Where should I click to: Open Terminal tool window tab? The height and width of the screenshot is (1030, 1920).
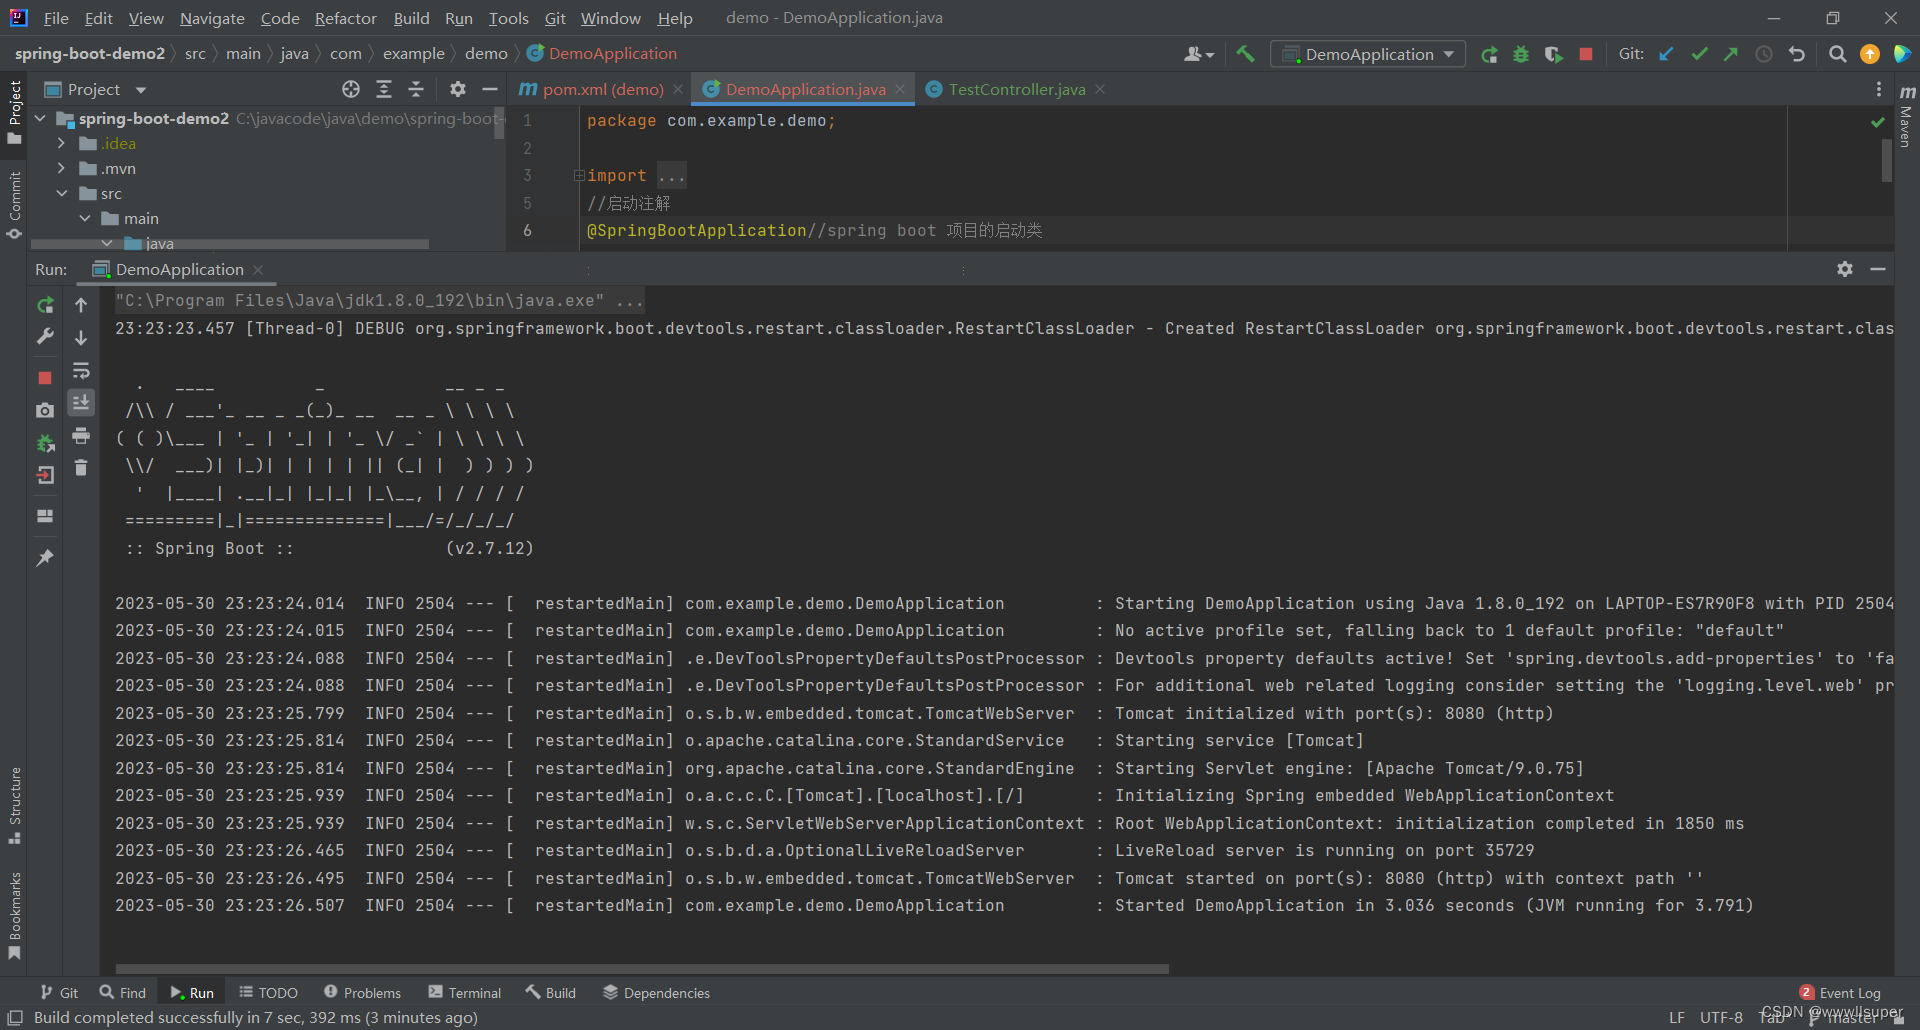pos(465,993)
